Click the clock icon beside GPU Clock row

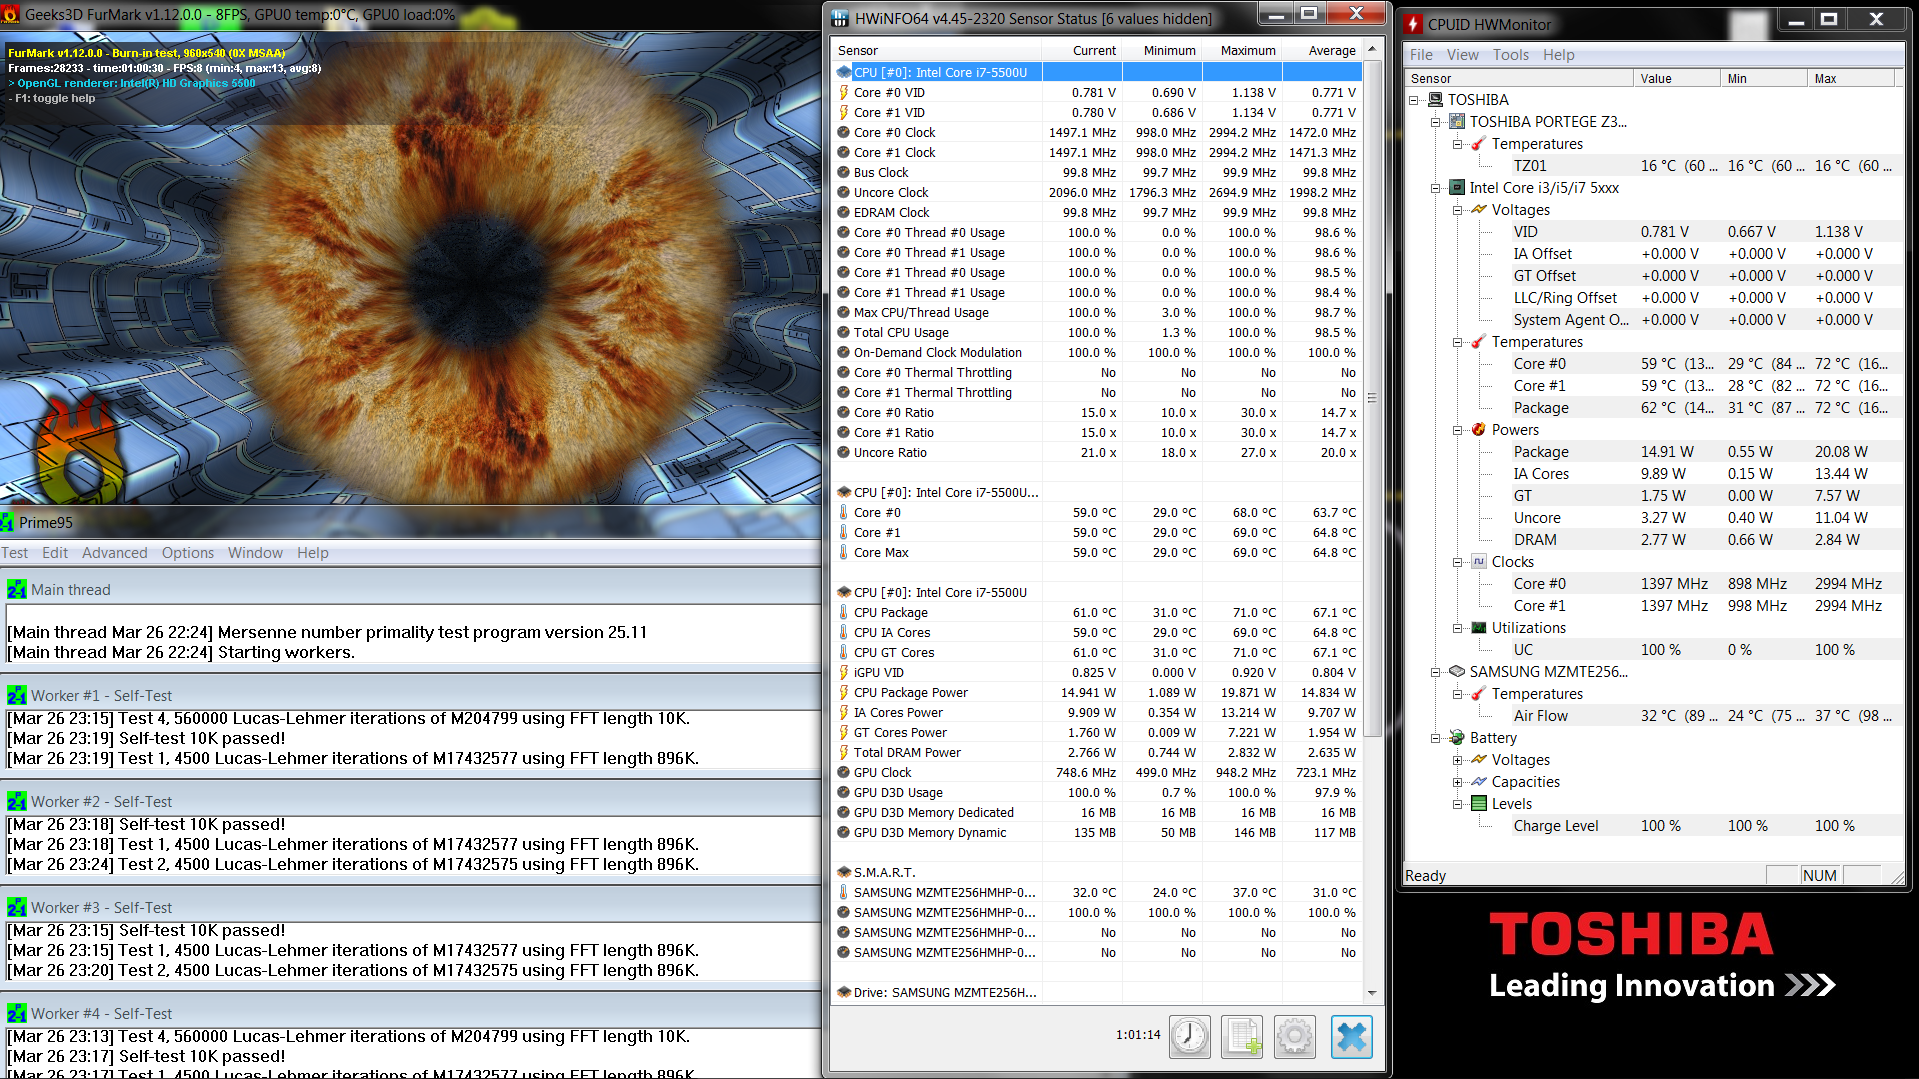click(844, 772)
